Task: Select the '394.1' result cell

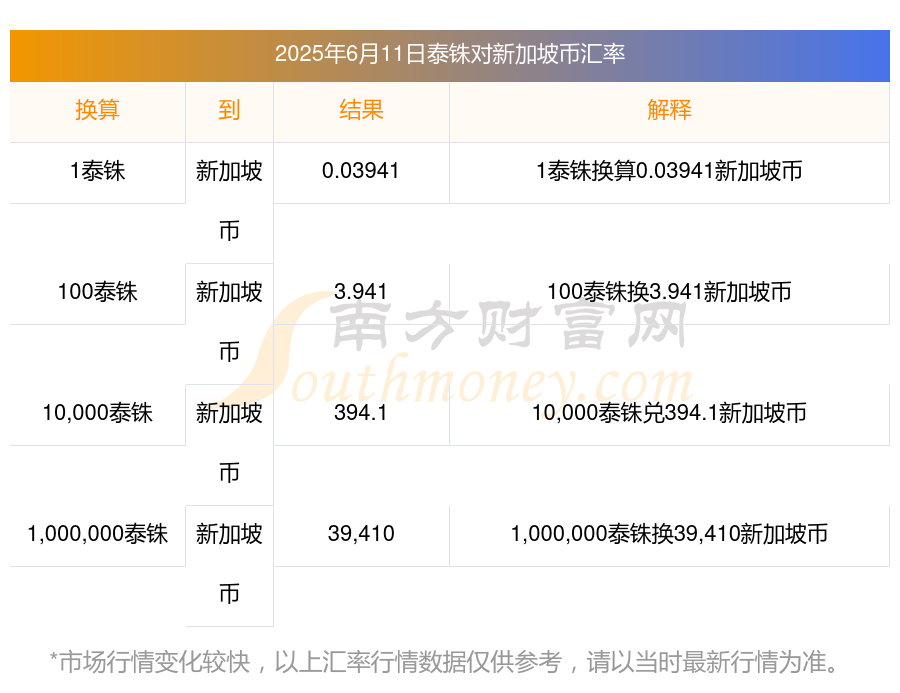Action: point(361,413)
